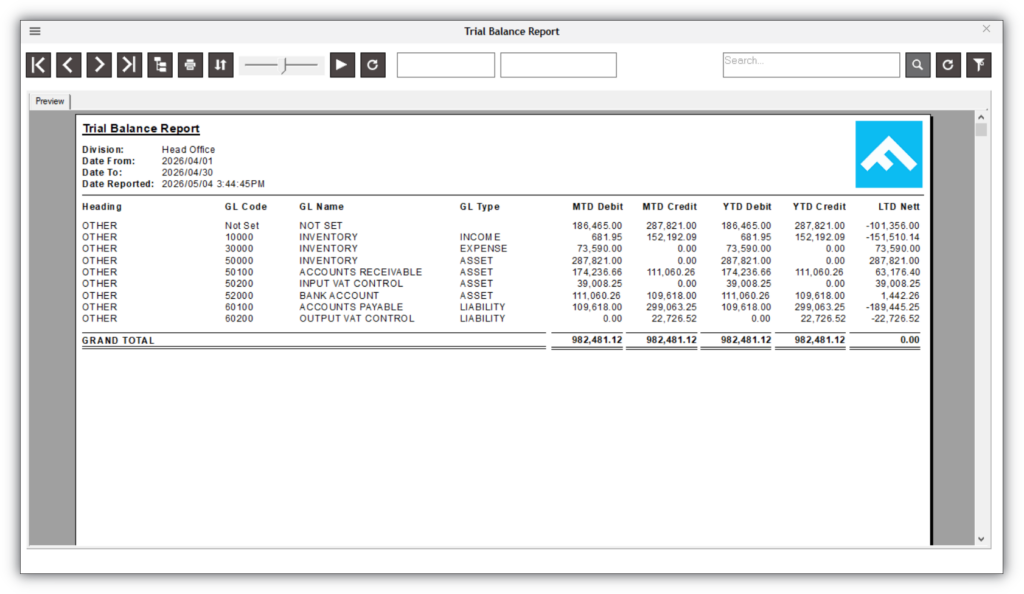The width and height of the screenshot is (1024, 594).
Task: Click the 'MTD Credit' column header
Action: coord(669,206)
